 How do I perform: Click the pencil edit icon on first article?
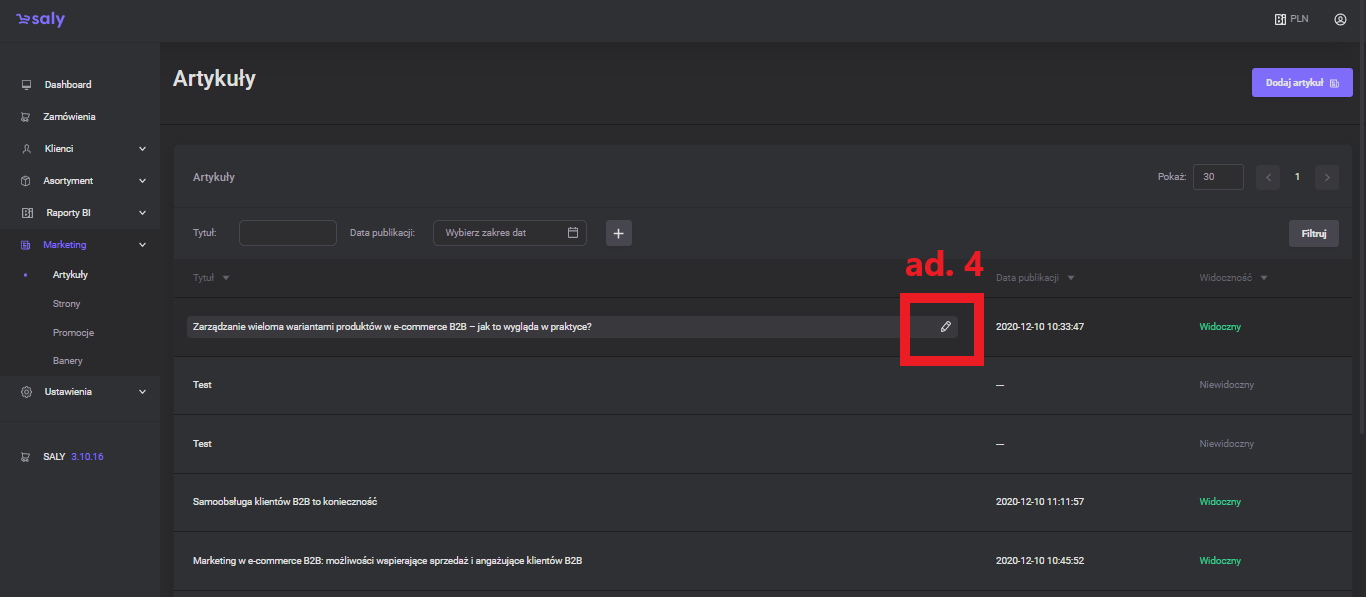[945, 327]
